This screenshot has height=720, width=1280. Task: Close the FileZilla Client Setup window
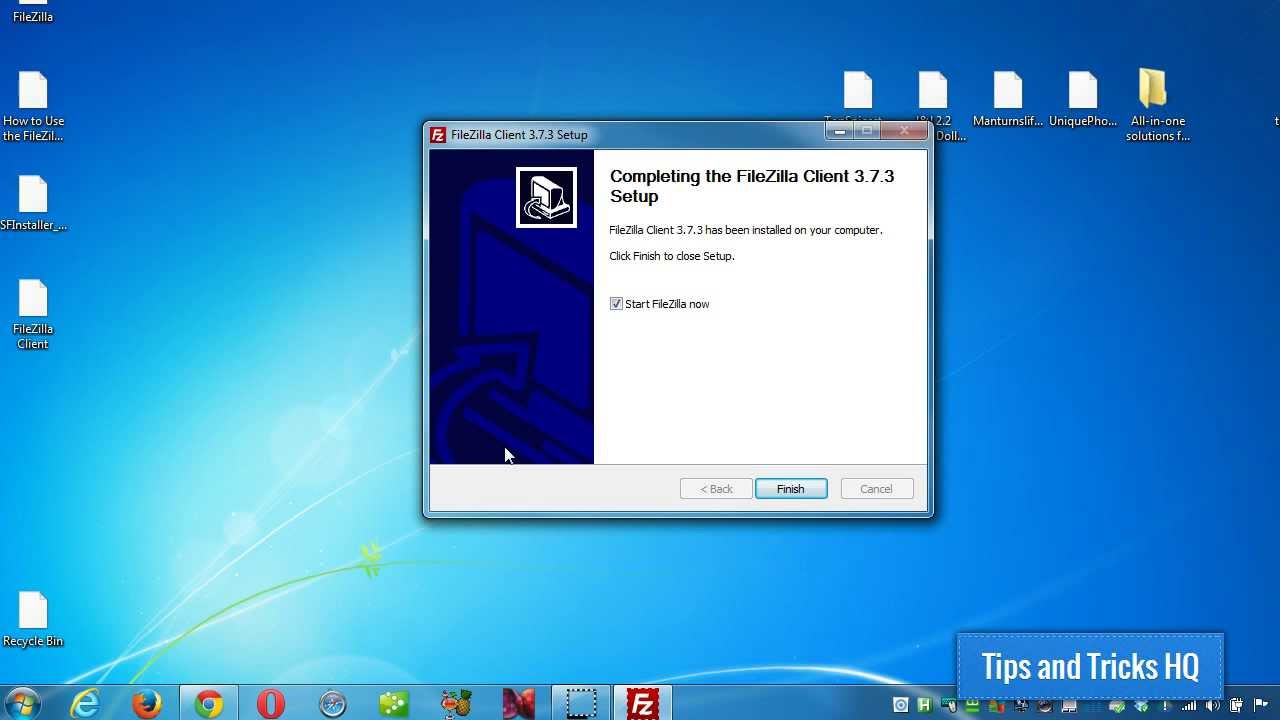[x=905, y=131]
